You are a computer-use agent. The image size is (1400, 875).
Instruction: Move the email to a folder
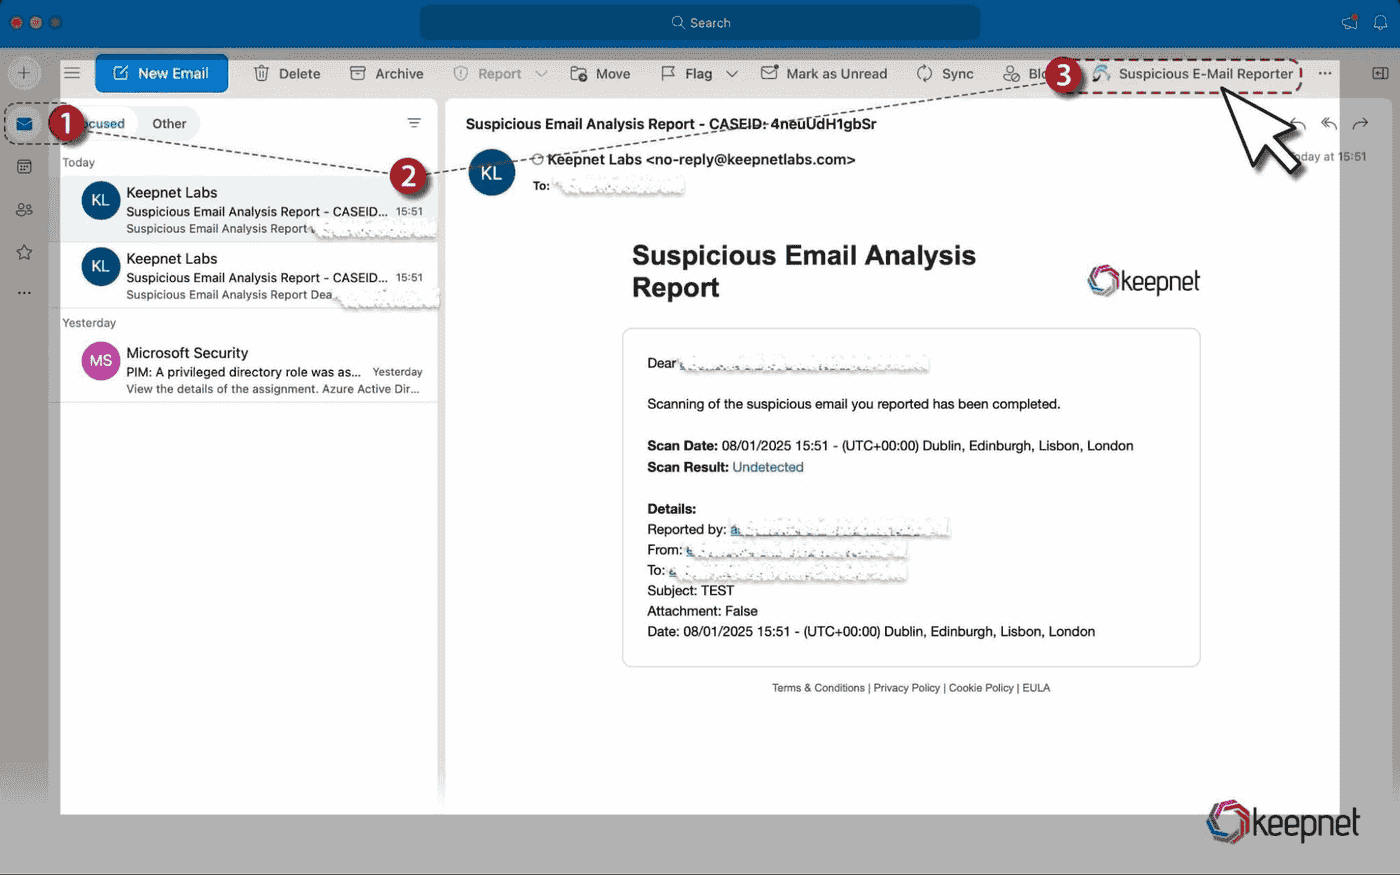click(600, 73)
